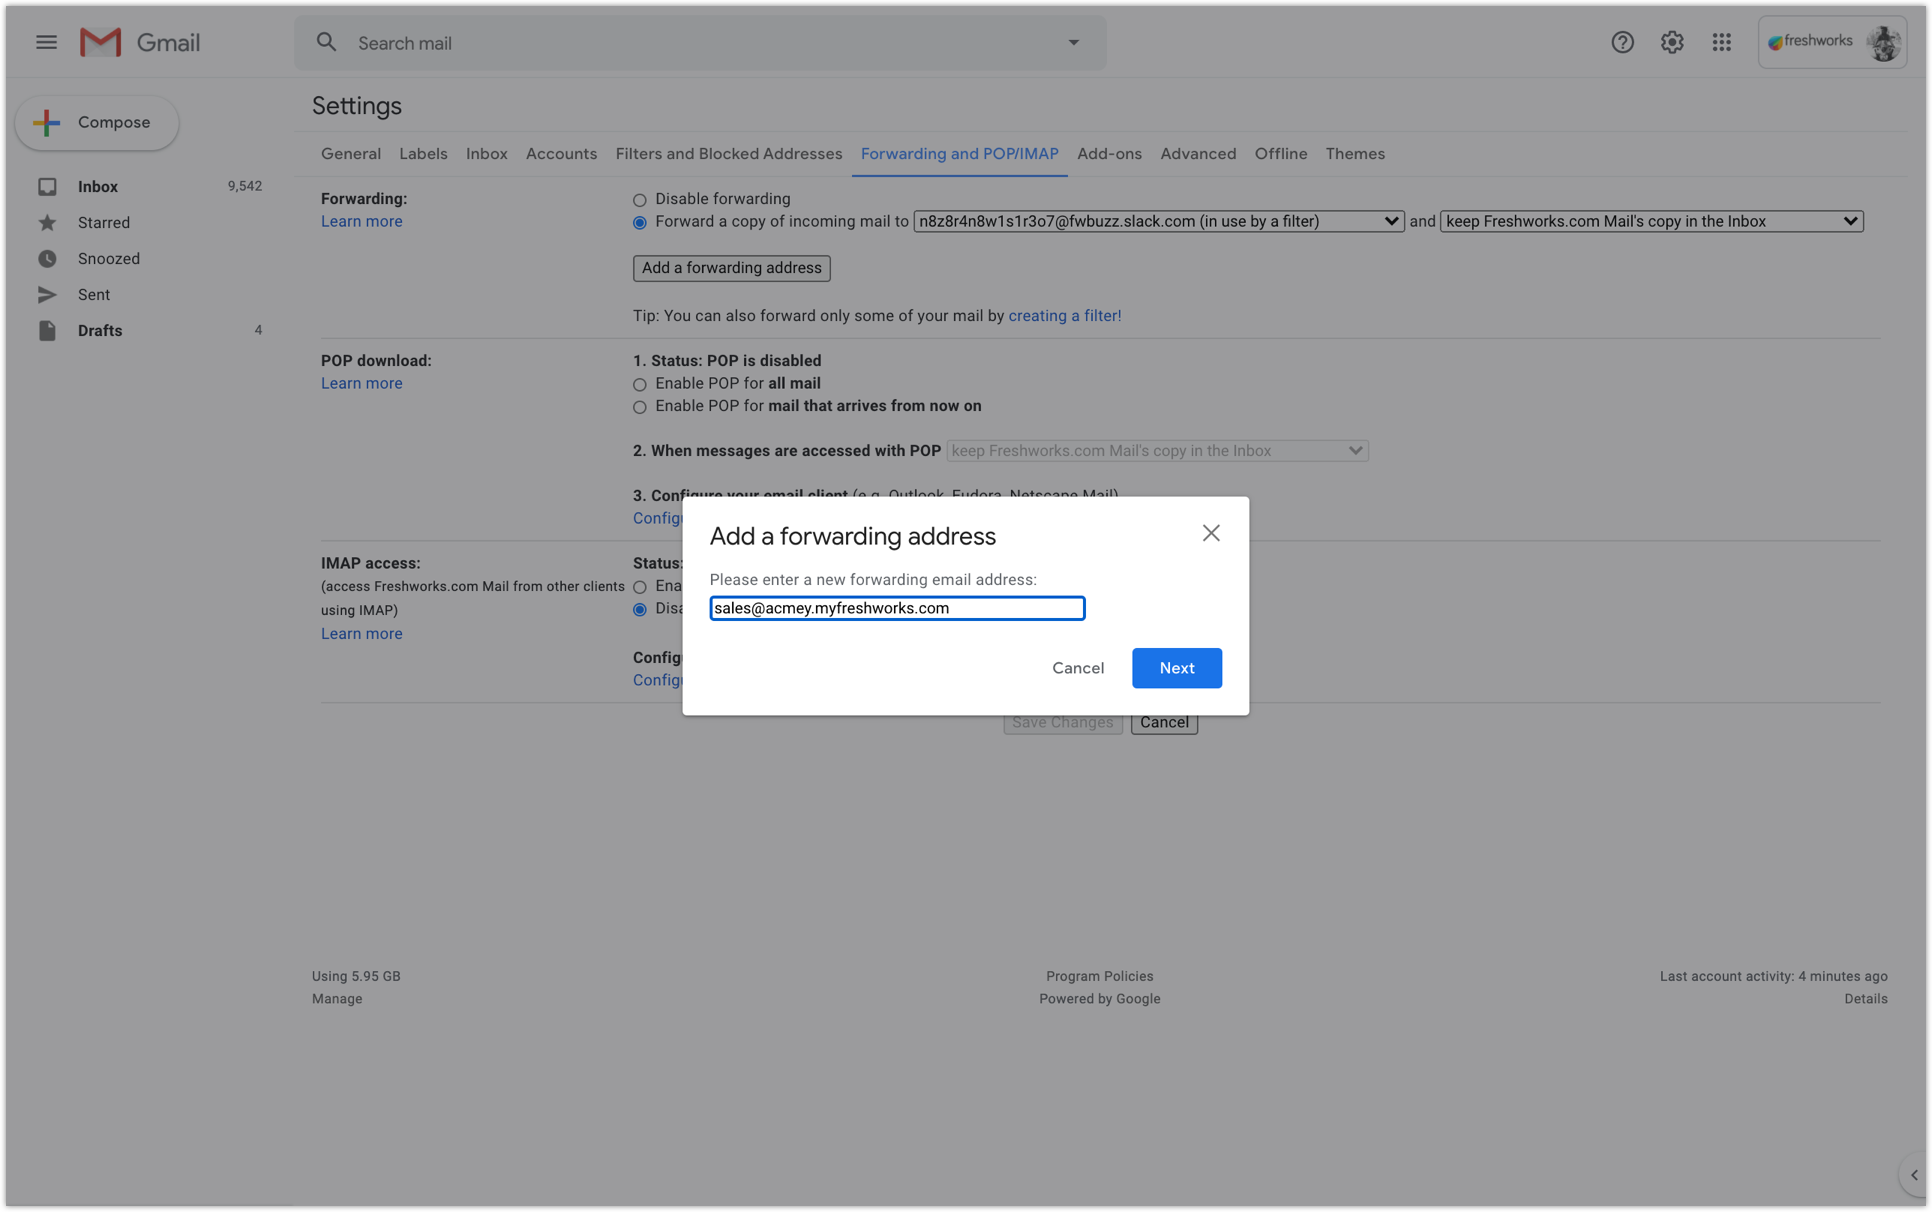Screen dimensions: 1932x1212
Task: Open Starred mail from sidebar
Action: pyautogui.click(x=104, y=223)
